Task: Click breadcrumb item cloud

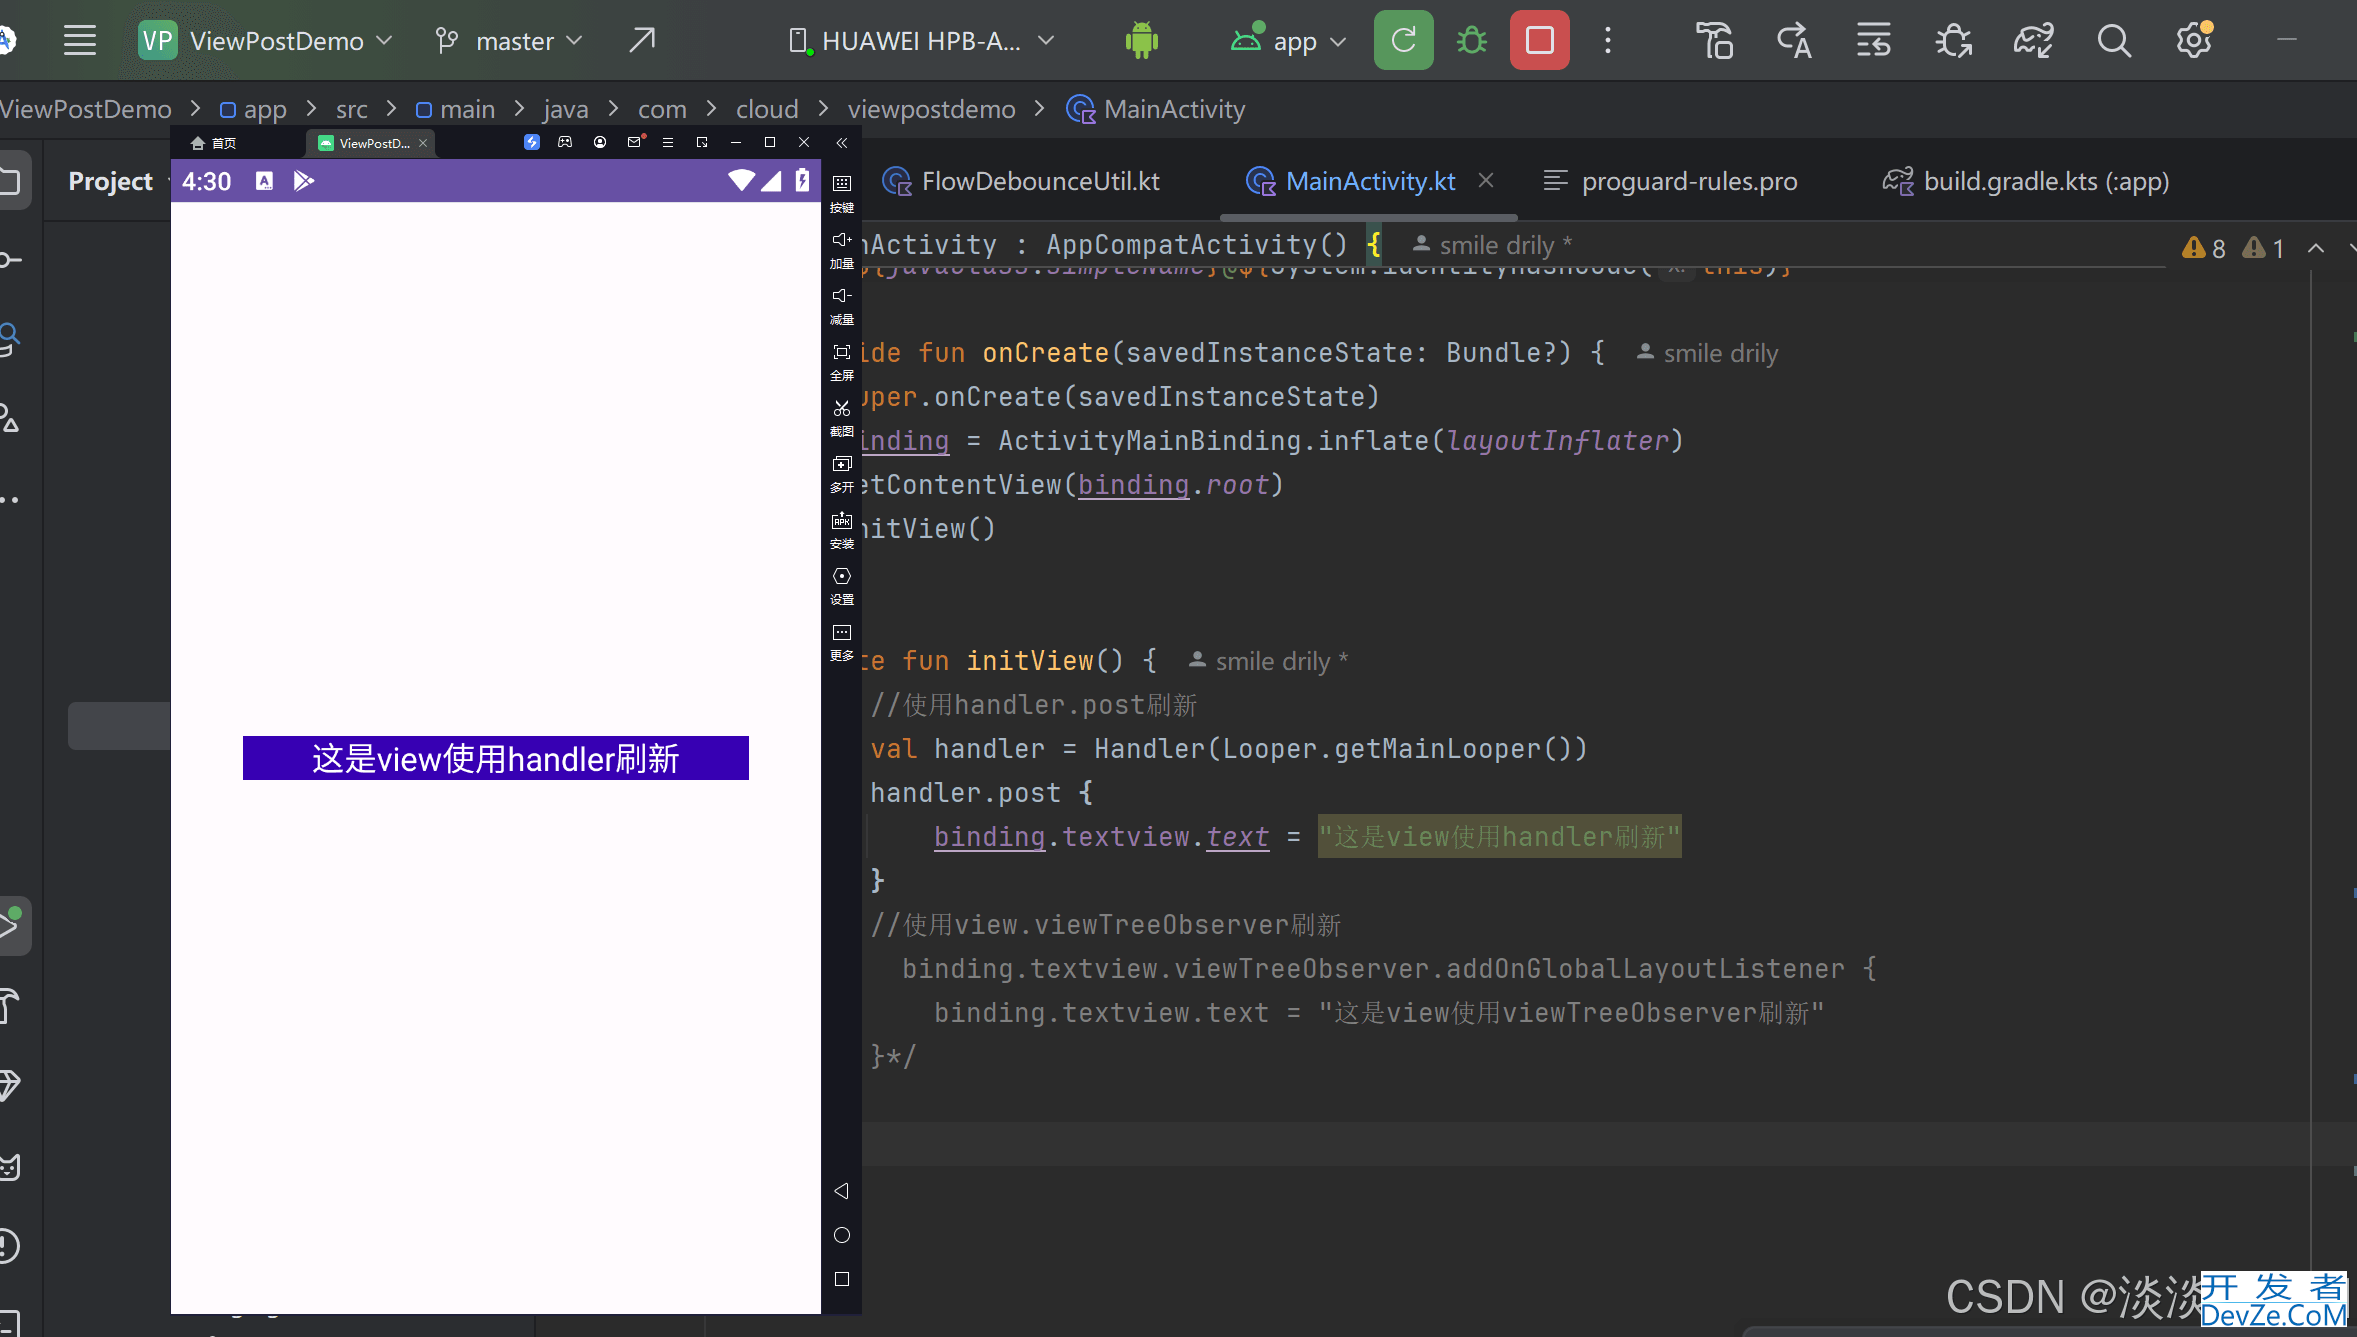Action: pos(767,109)
